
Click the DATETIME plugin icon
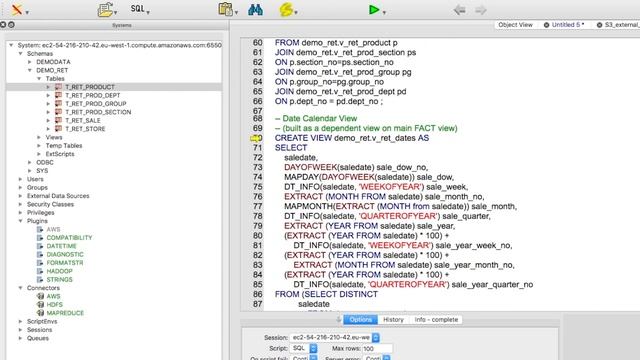(40, 246)
